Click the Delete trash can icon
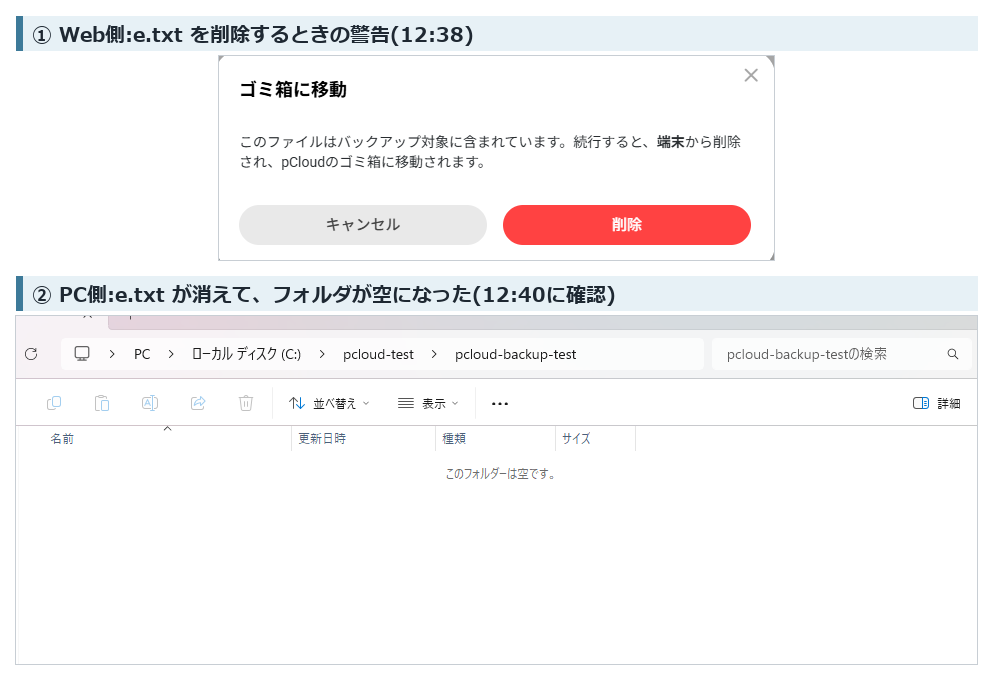The width and height of the screenshot is (993, 680). (x=246, y=403)
